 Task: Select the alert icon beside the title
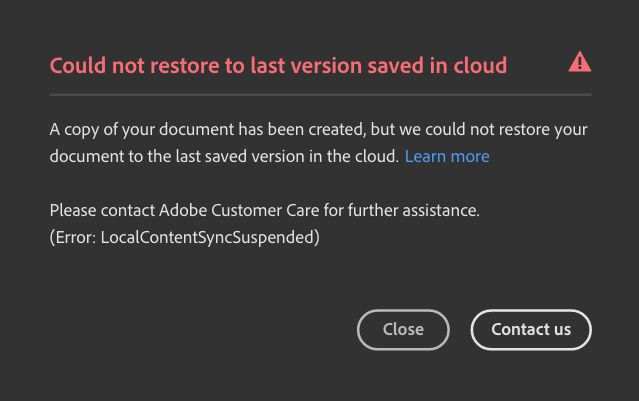tap(579, 63)
